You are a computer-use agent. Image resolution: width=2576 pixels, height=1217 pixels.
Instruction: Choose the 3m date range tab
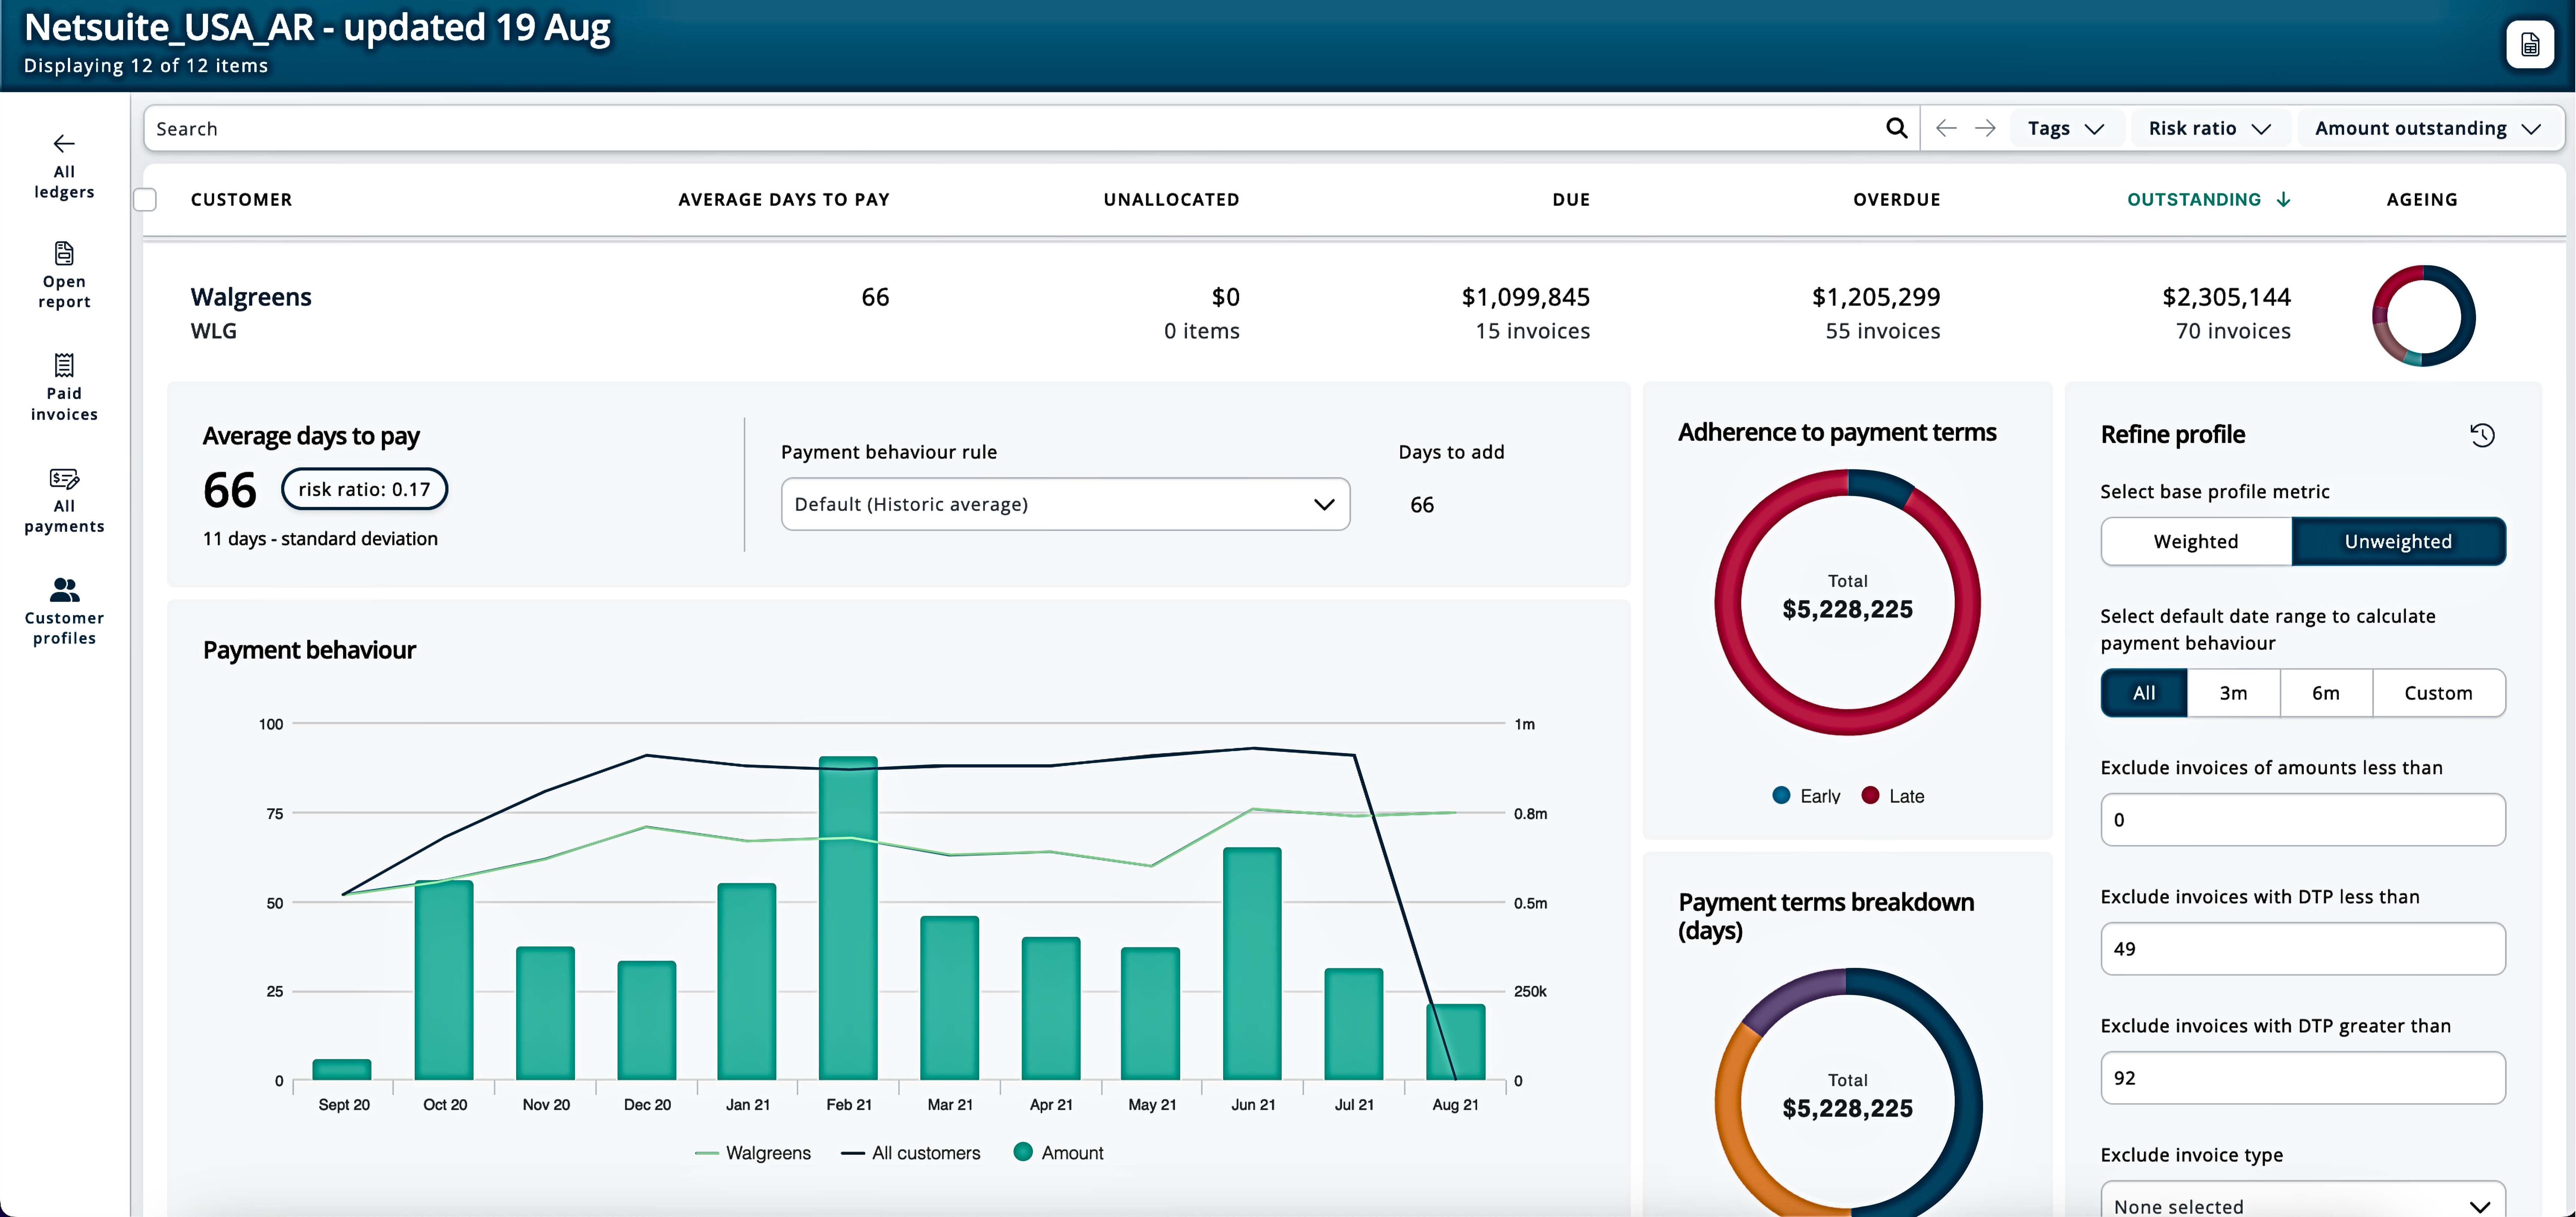(2232, 693)
